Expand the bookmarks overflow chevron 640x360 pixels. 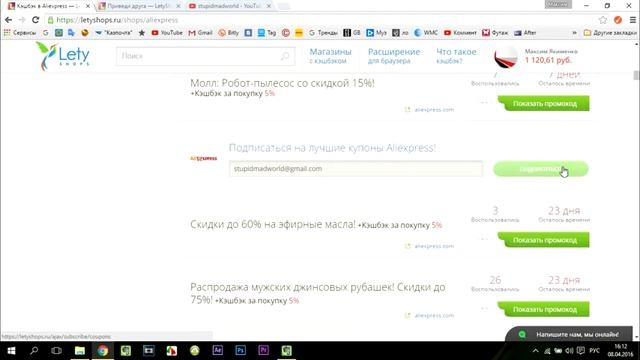[x=574, y=33]
